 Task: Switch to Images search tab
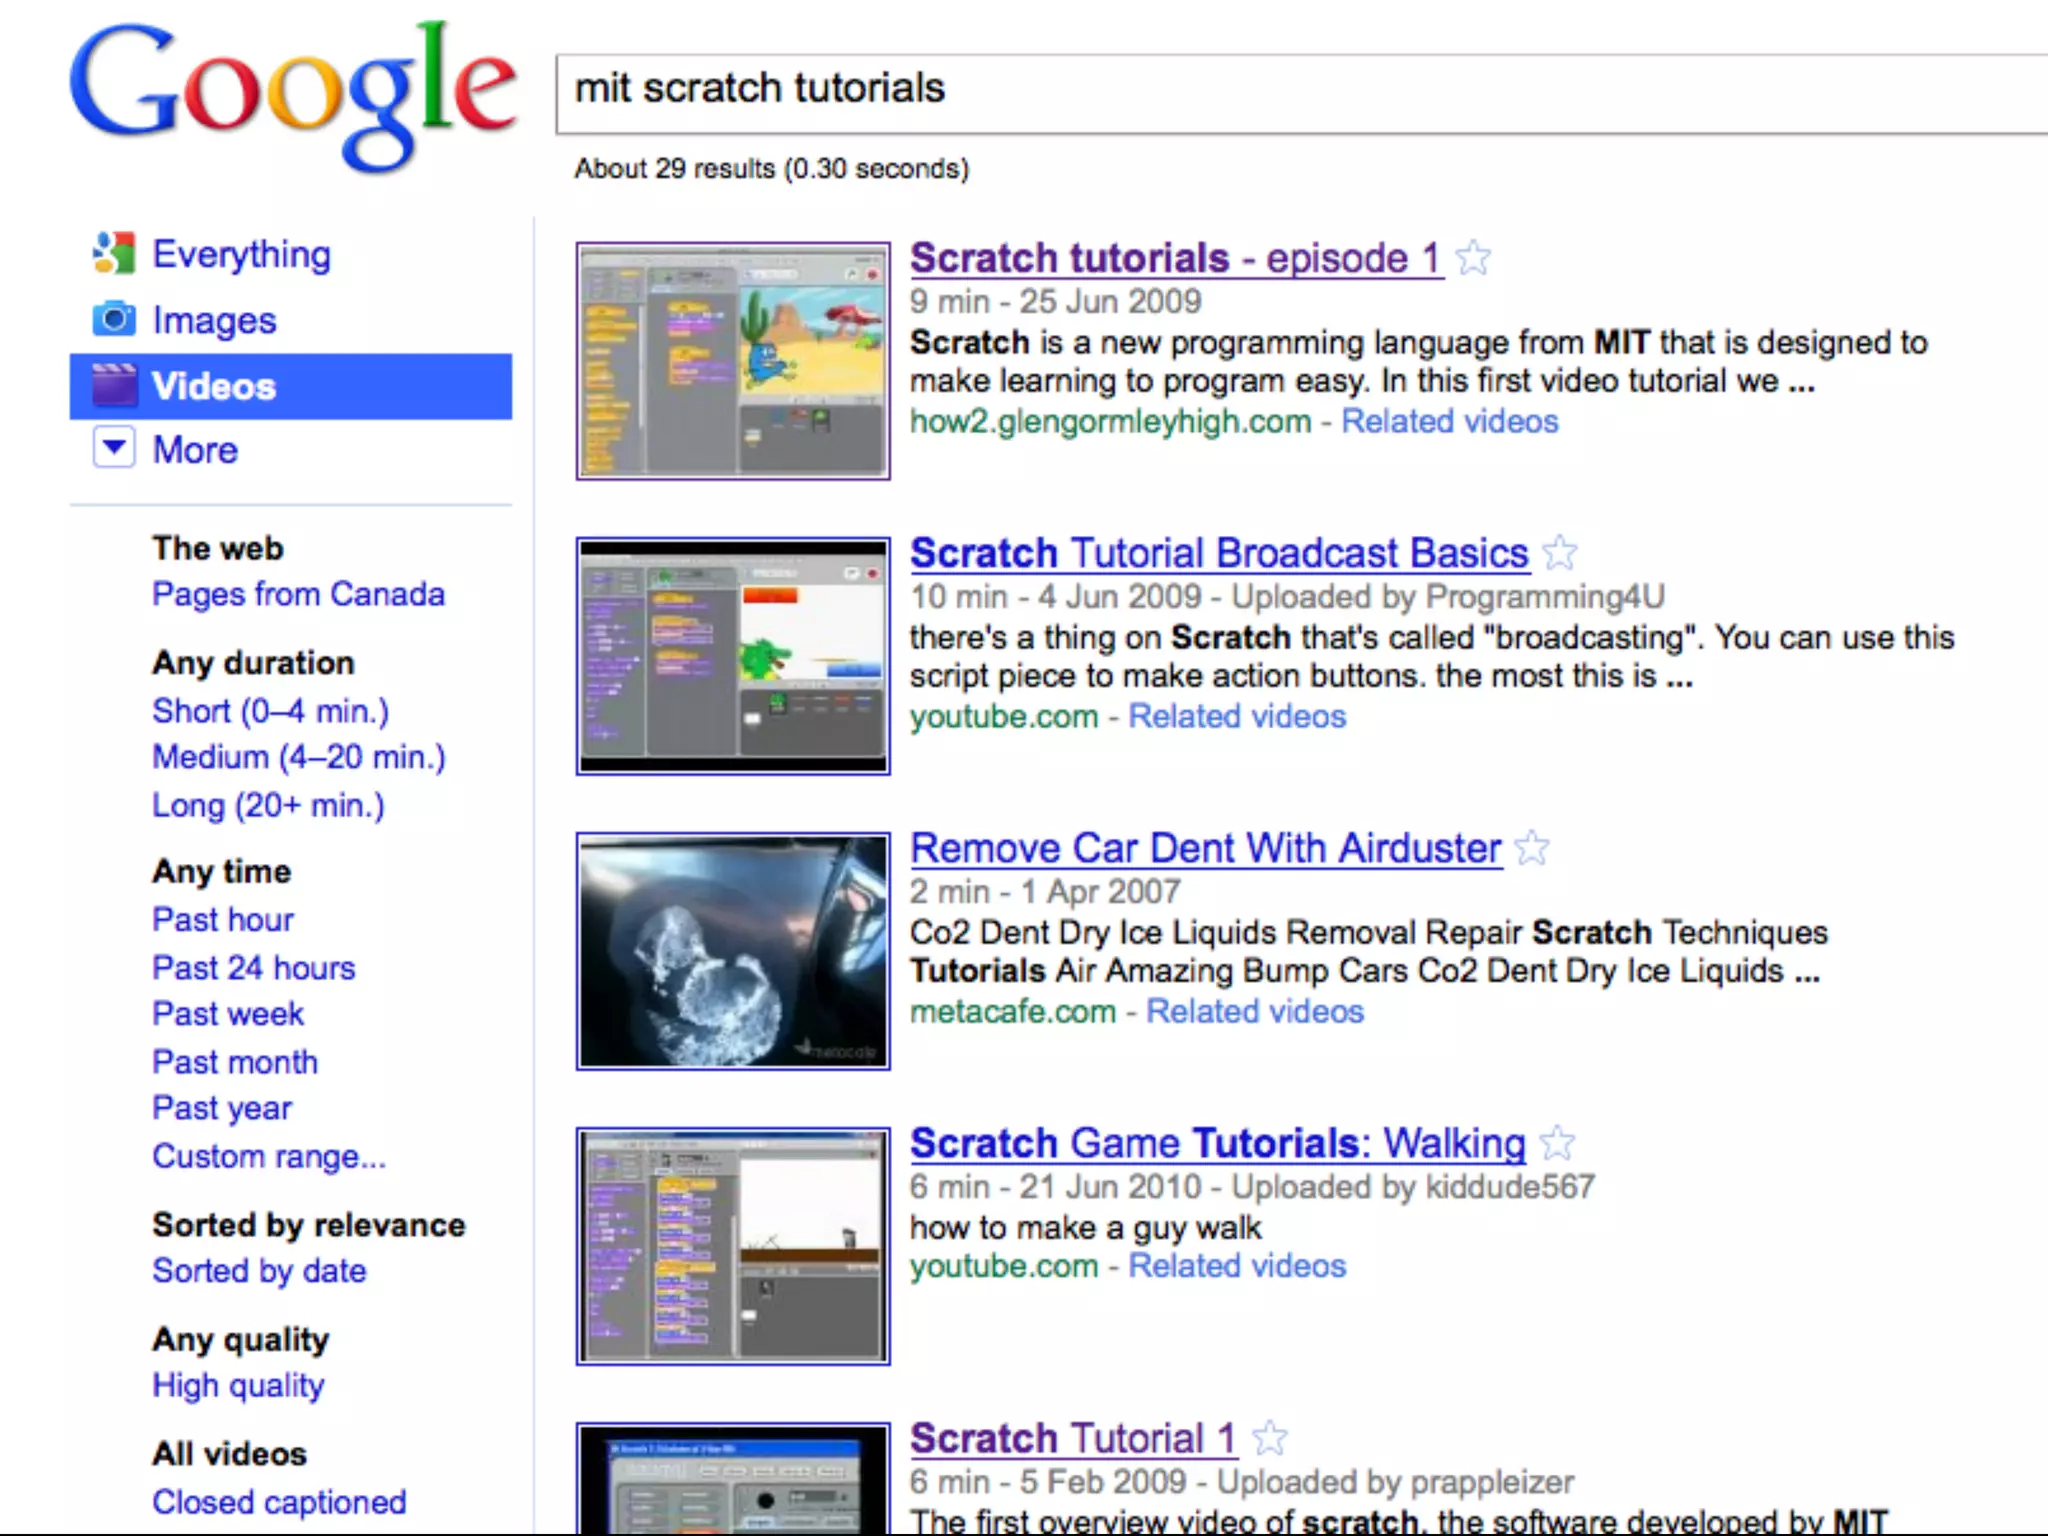point(214,321)
